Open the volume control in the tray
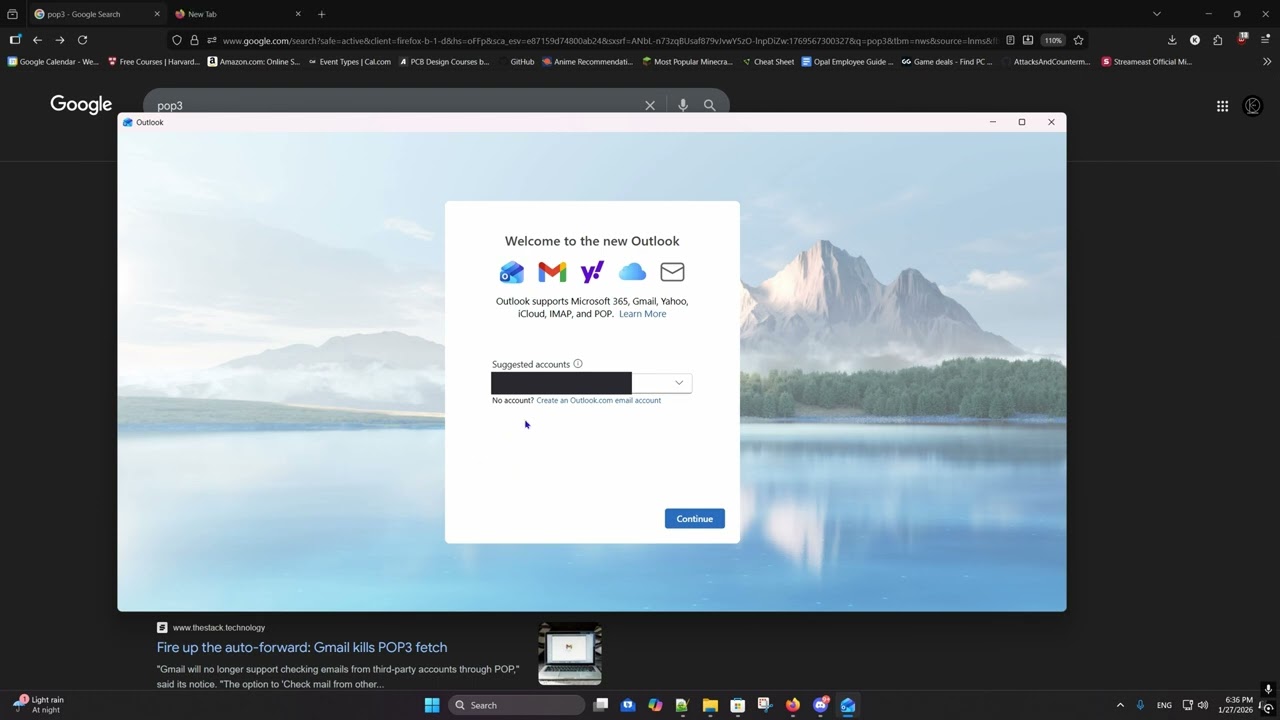This screenshot has width=1280, height=720. [x=1203, y=705]
